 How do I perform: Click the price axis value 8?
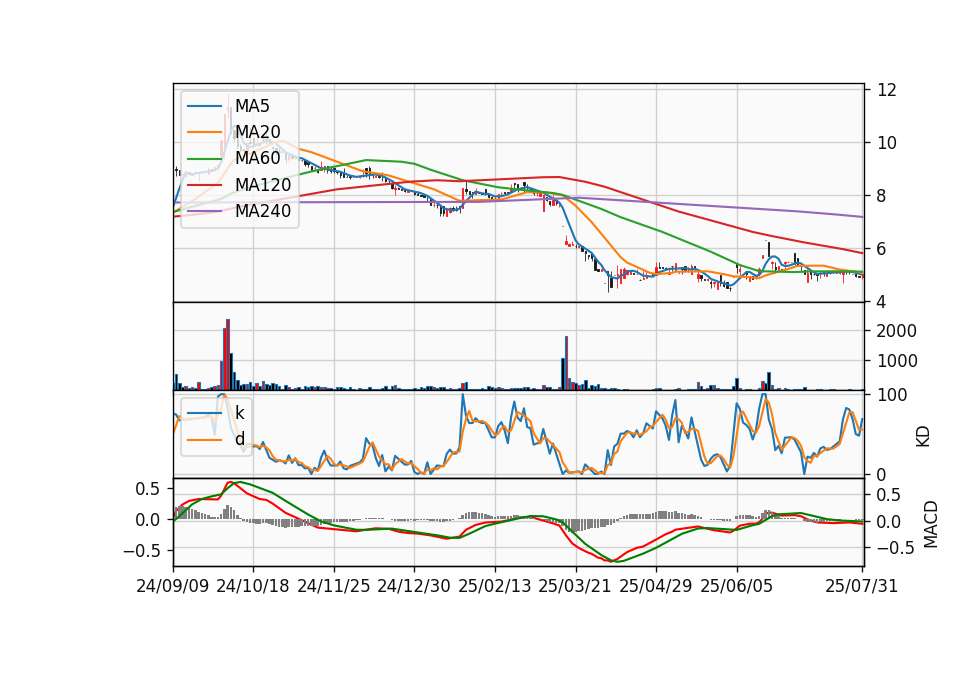tap(882, 196)
